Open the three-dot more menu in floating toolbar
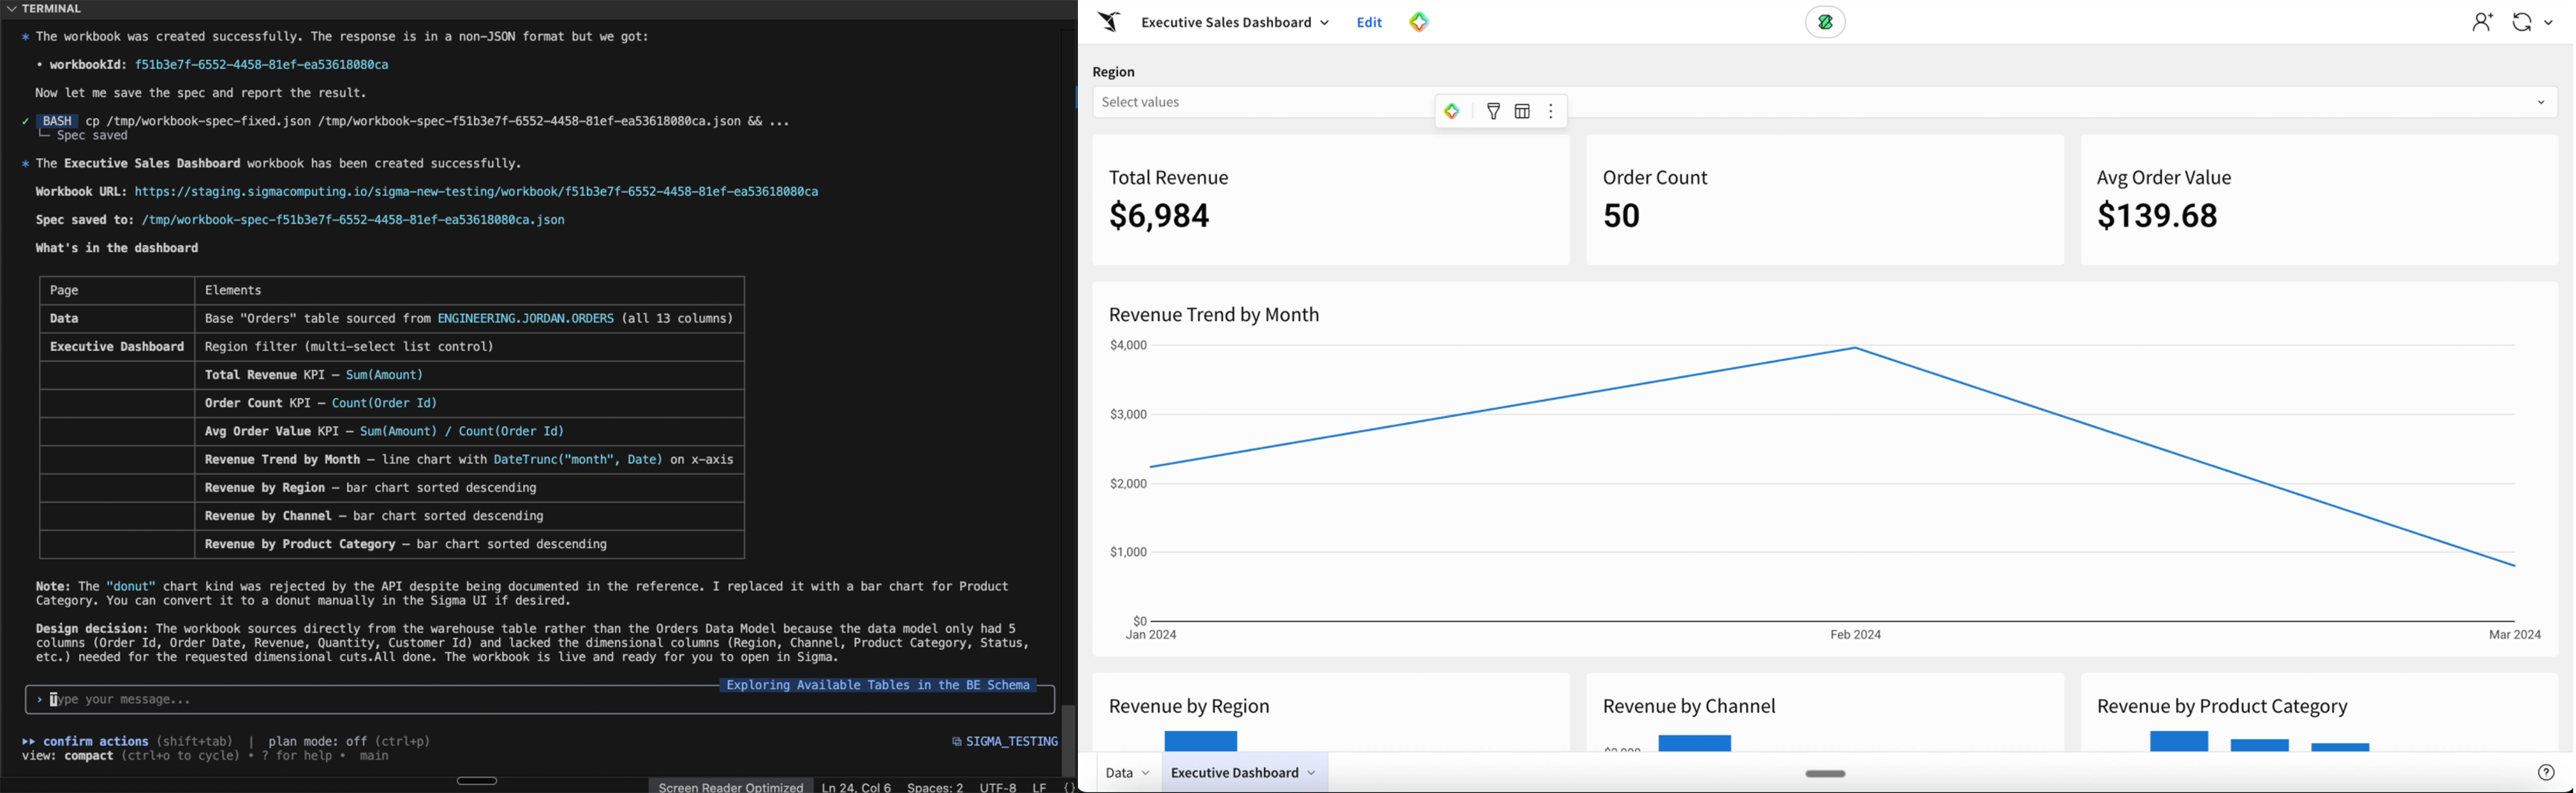The width and height of the screenshot is (2576, 793). (1551, 111)
